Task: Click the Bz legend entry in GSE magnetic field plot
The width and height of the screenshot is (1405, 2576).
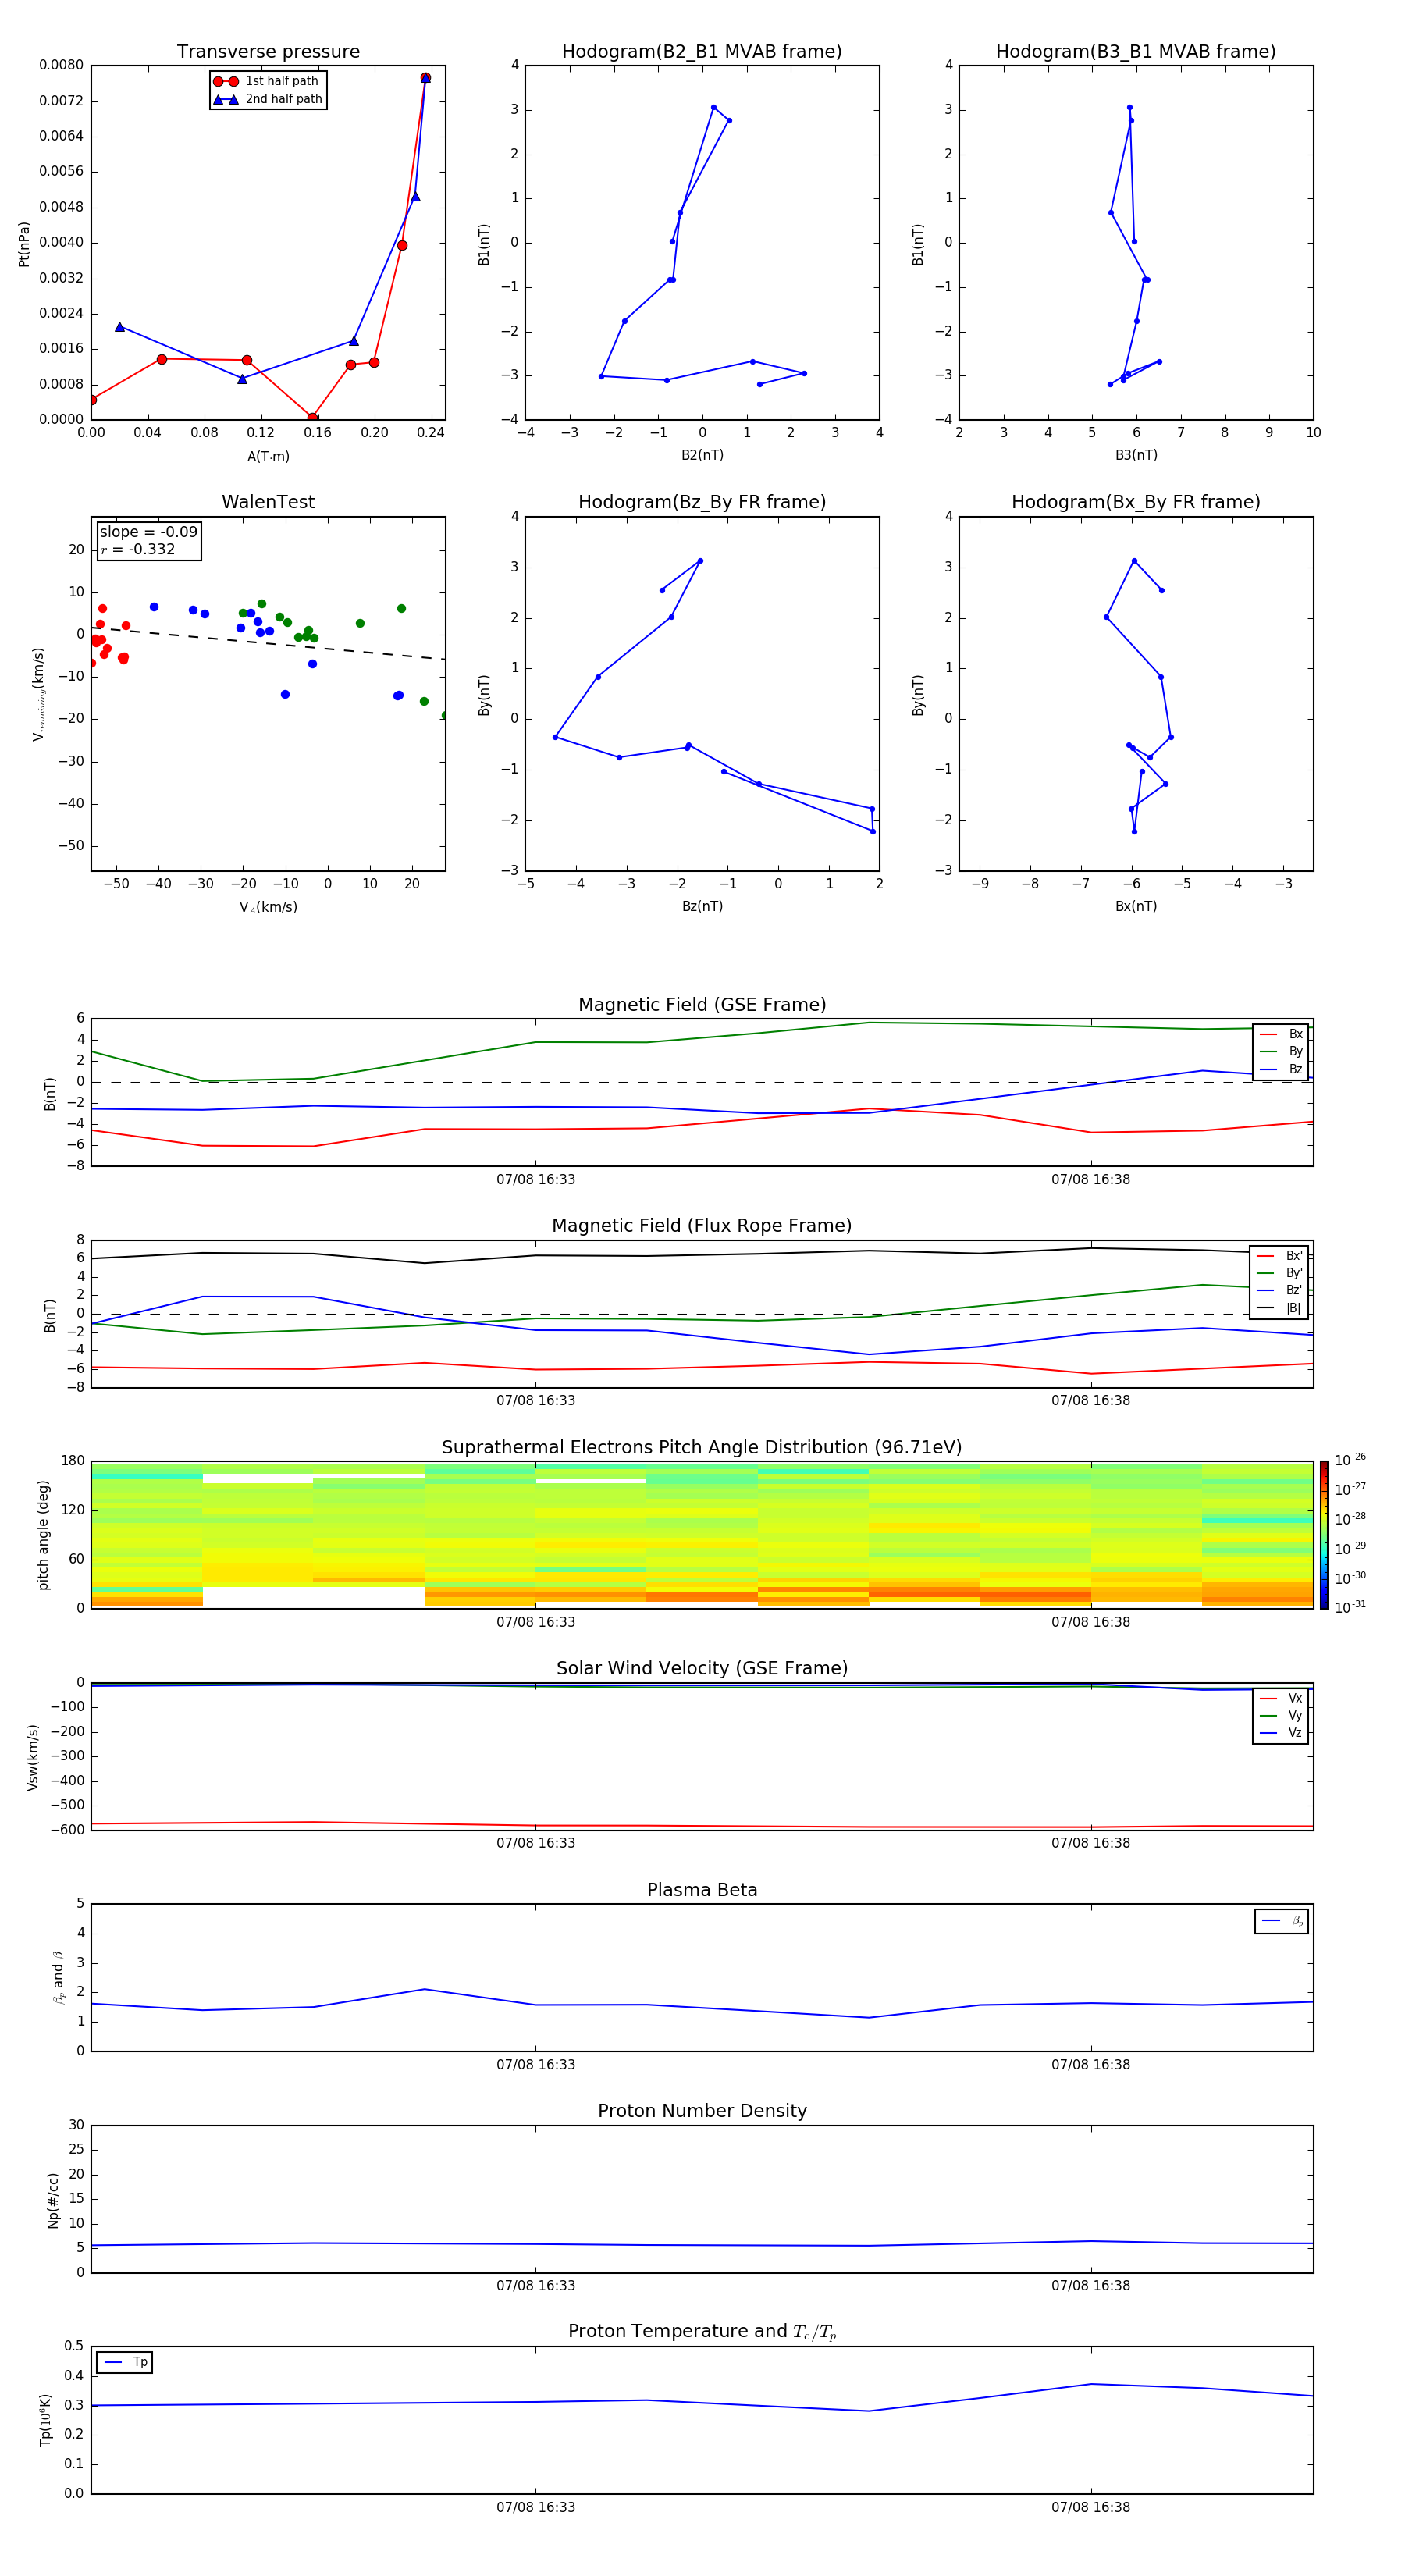Action: coord(1281,1069)
